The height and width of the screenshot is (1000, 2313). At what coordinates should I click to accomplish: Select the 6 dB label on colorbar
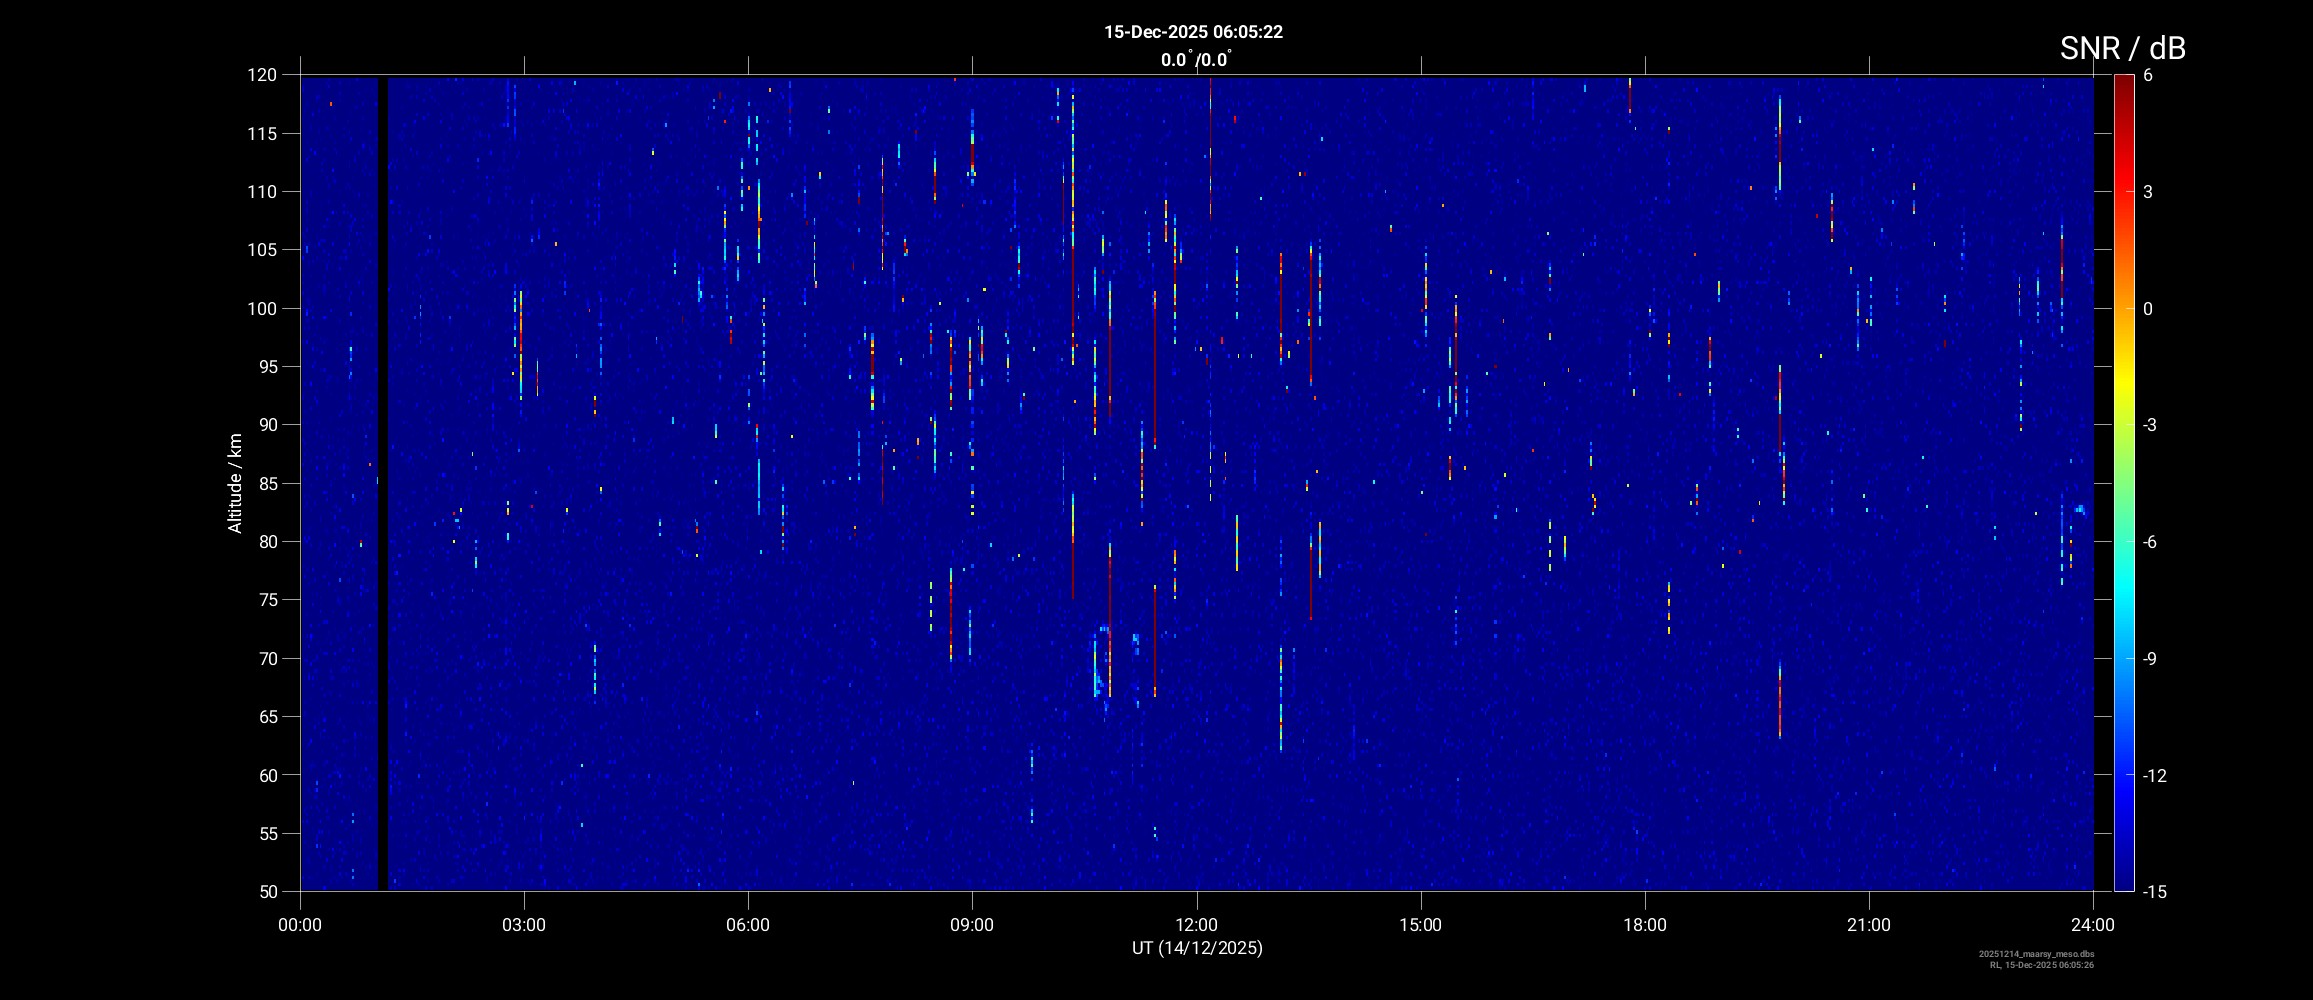pyautogui.click(x=2148, y=76)
